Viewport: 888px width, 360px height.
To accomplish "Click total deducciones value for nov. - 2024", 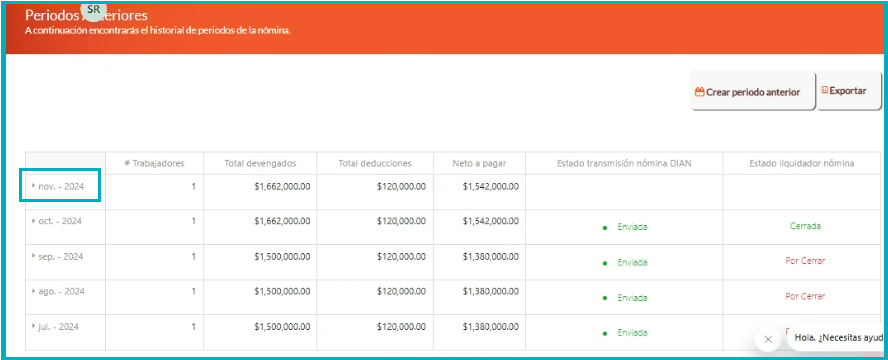I will [x=402, y=186].
